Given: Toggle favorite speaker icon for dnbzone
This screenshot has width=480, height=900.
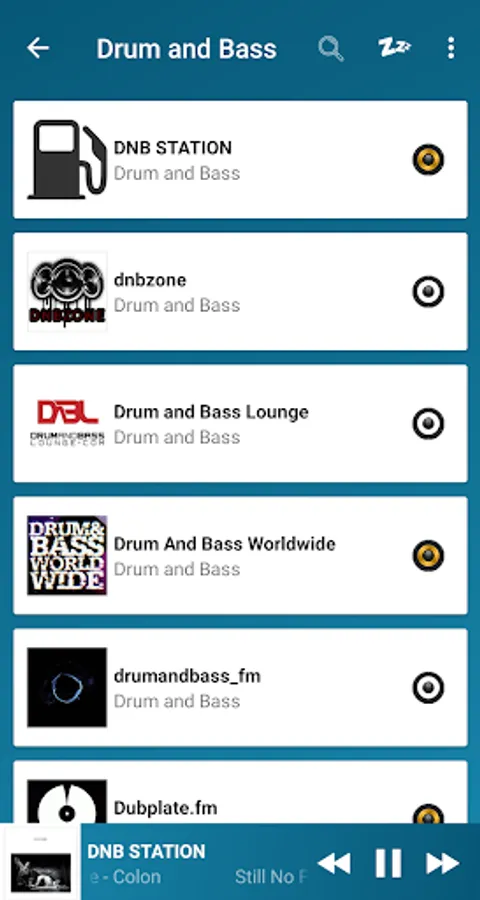Looking at the screenshot, I should click(x=428, y=292).
